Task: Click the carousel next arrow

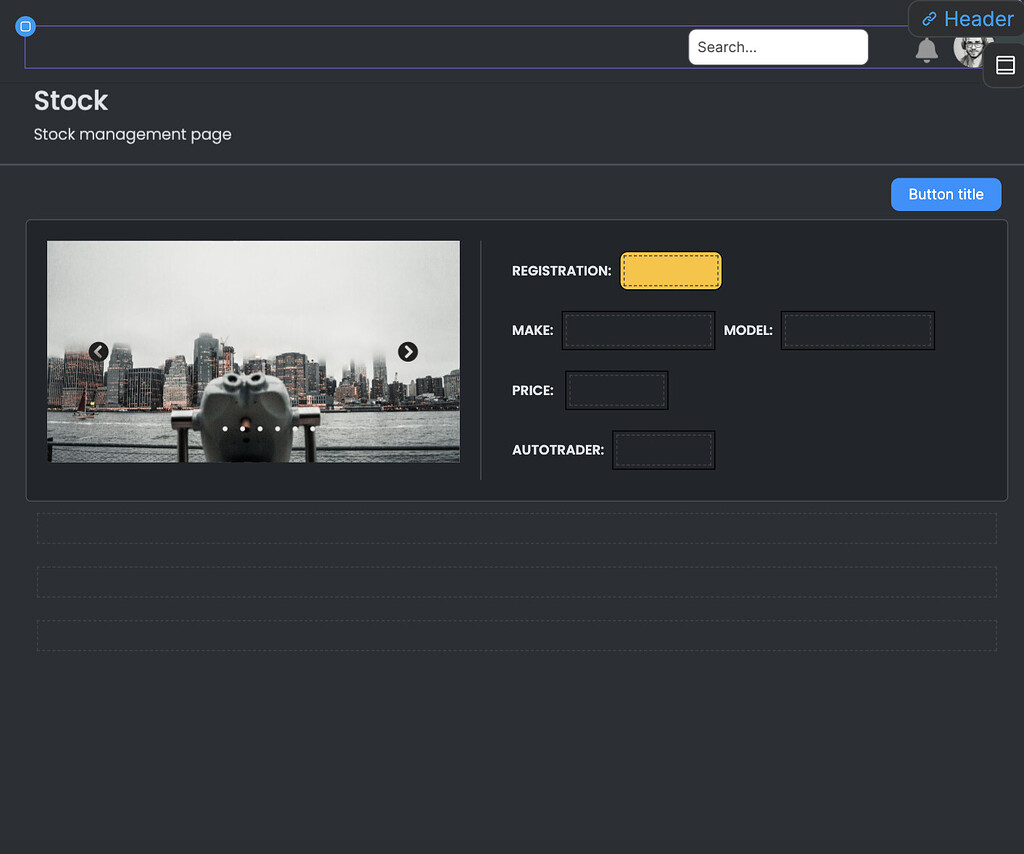Action: point(408,351)
